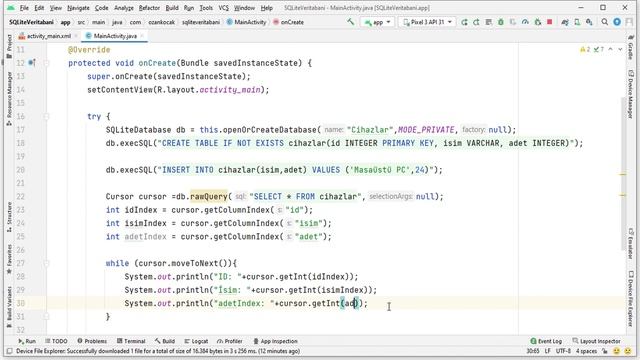The width and height of the screenshot is (640, 360).
Task: Toggle the Resource Manager side panel
Action: point(9,98)
